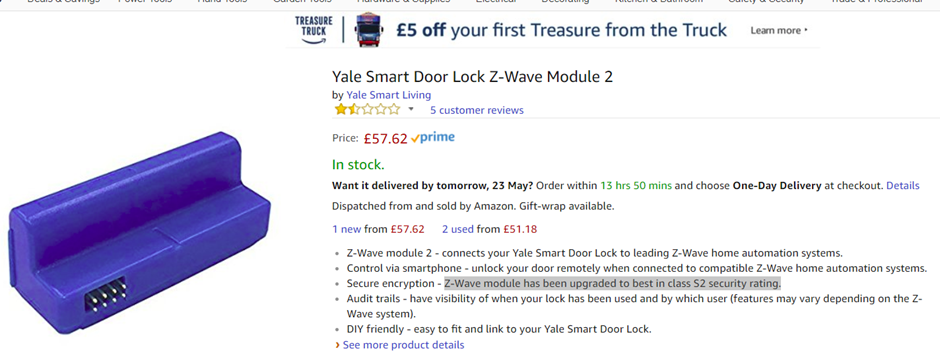The image size is (940, 361).
Task: Open the Safety & Security menu
Action: click(x=766, y=2)
